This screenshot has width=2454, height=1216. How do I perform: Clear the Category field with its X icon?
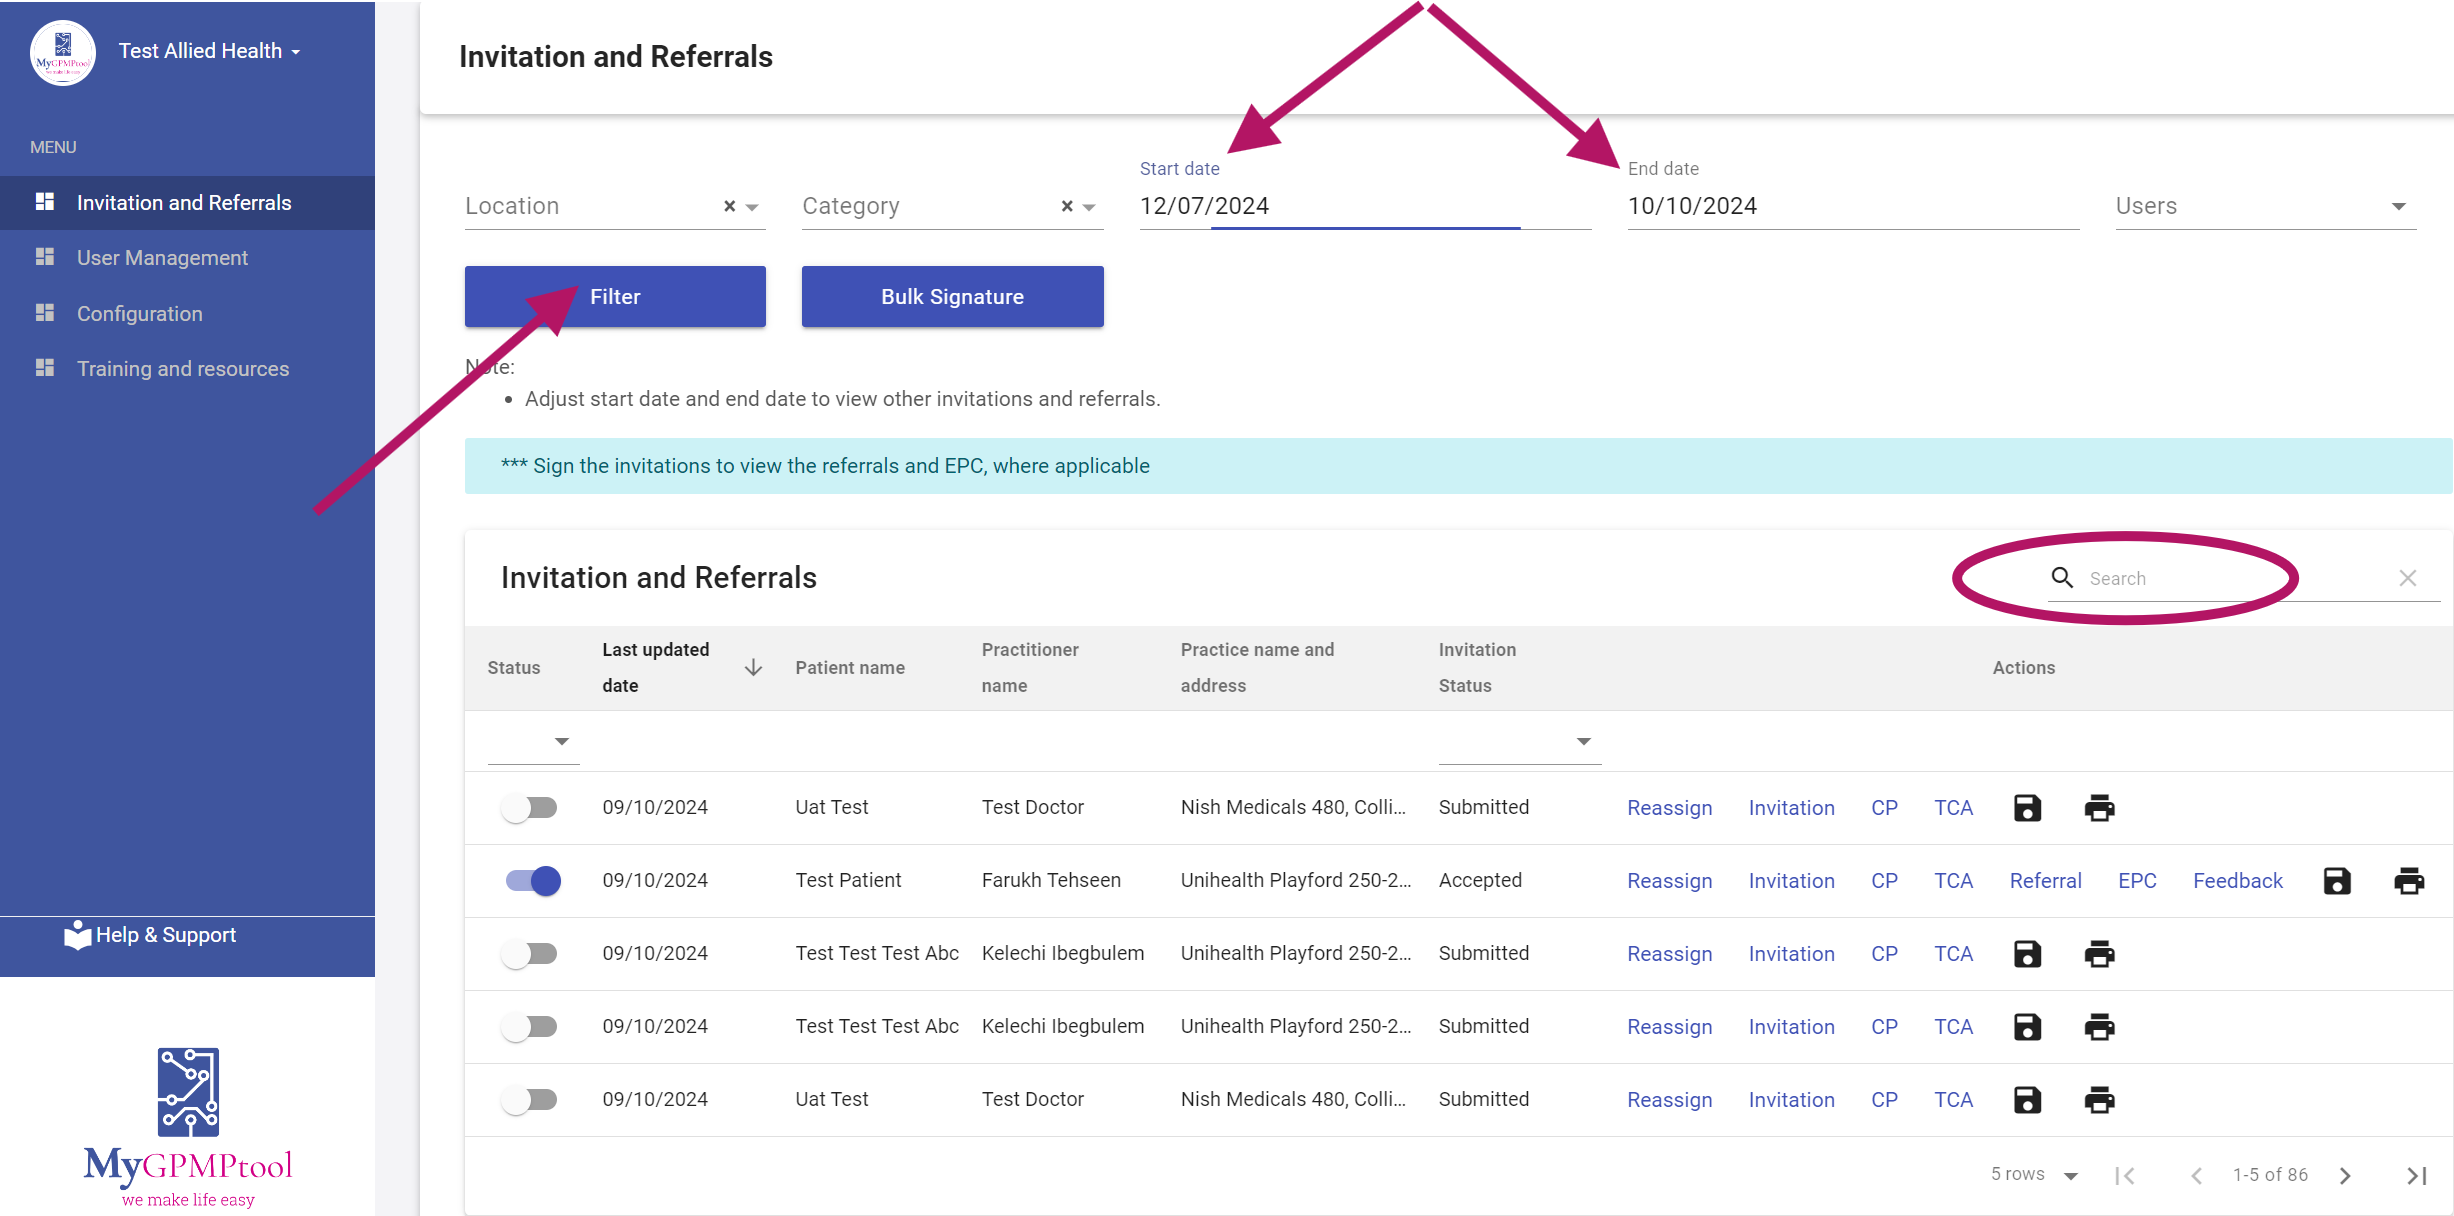[x=1067, y=206]
